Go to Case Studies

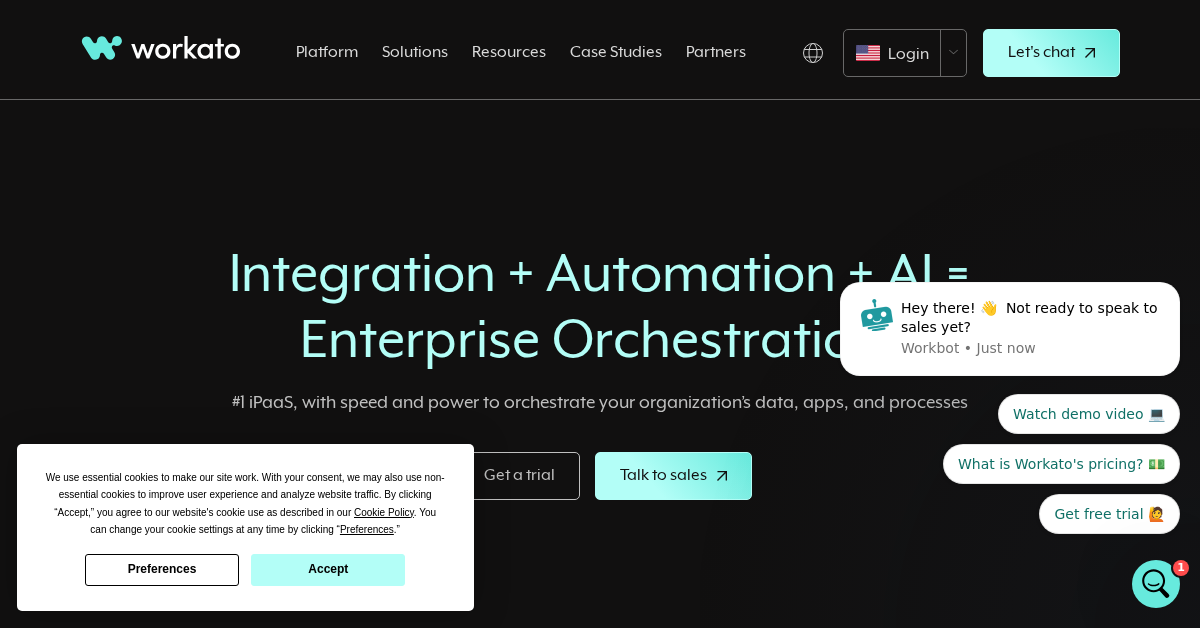click(x=616, y=52)
